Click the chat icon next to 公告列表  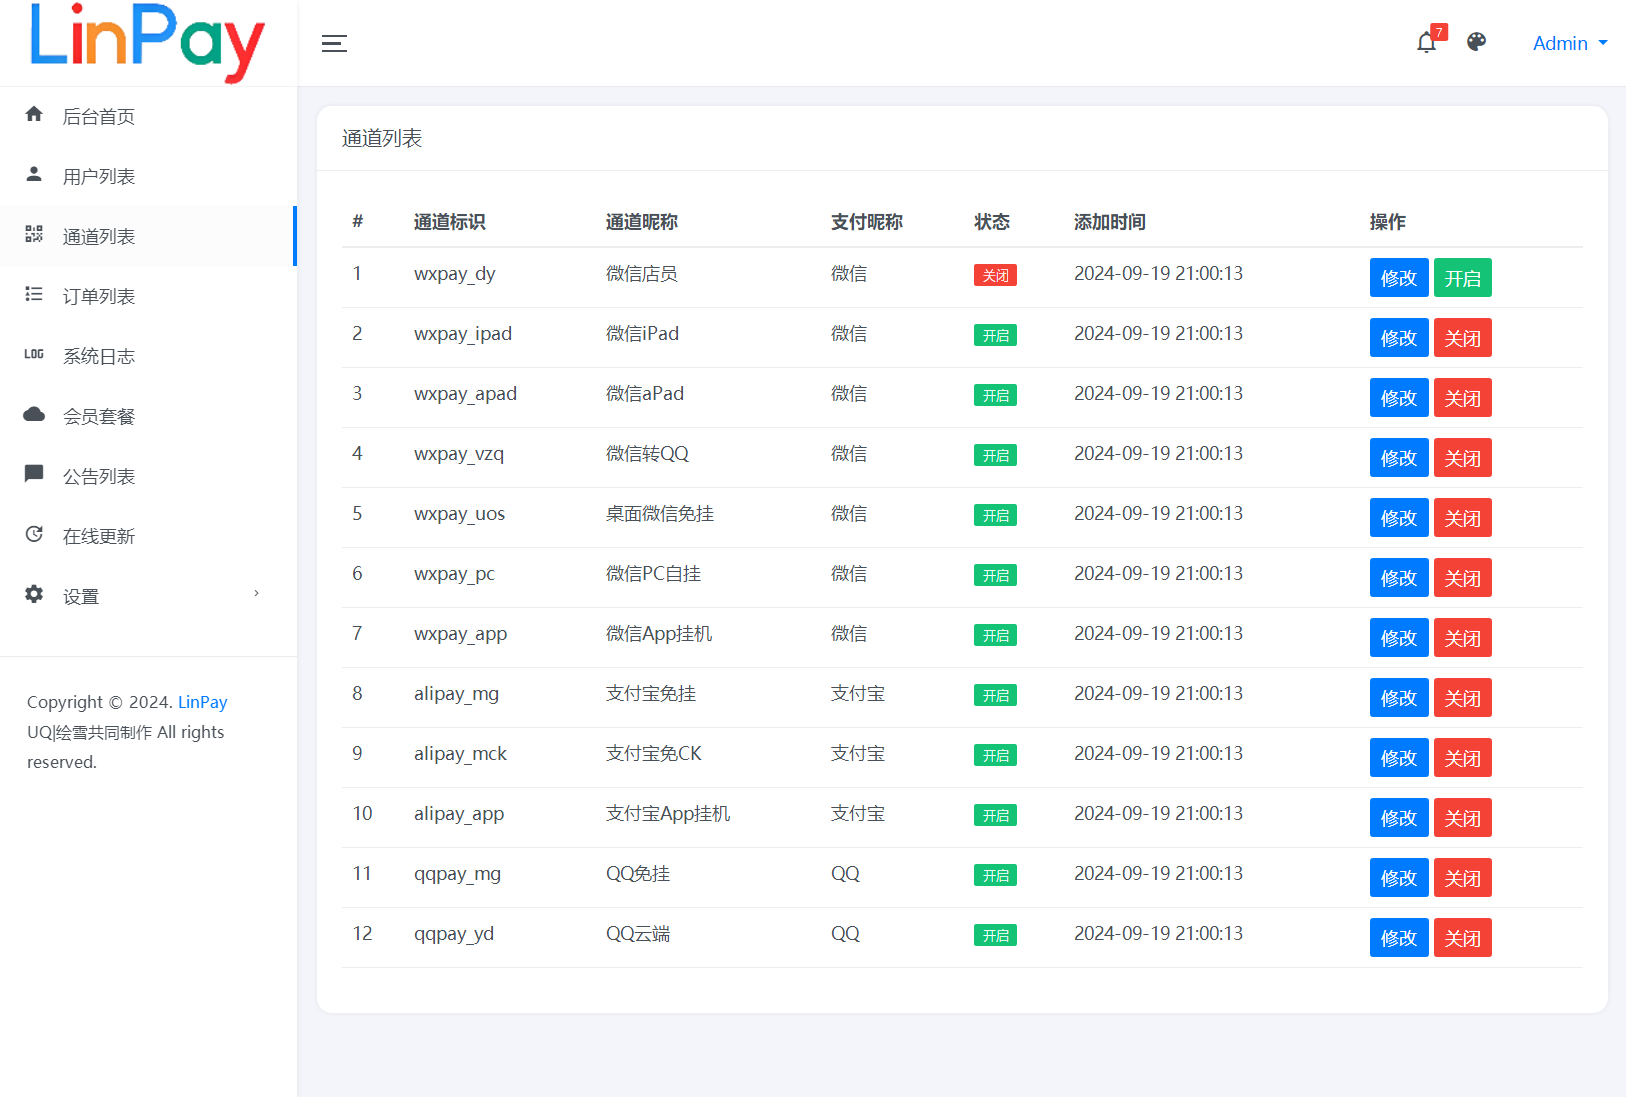(x=34, y=475)
